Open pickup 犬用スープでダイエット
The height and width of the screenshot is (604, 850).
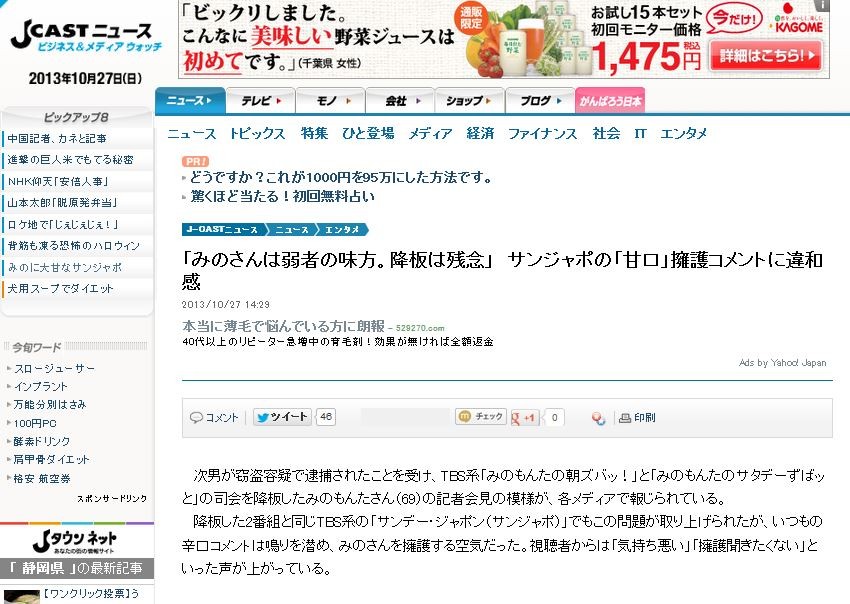(x=60, y=288)
